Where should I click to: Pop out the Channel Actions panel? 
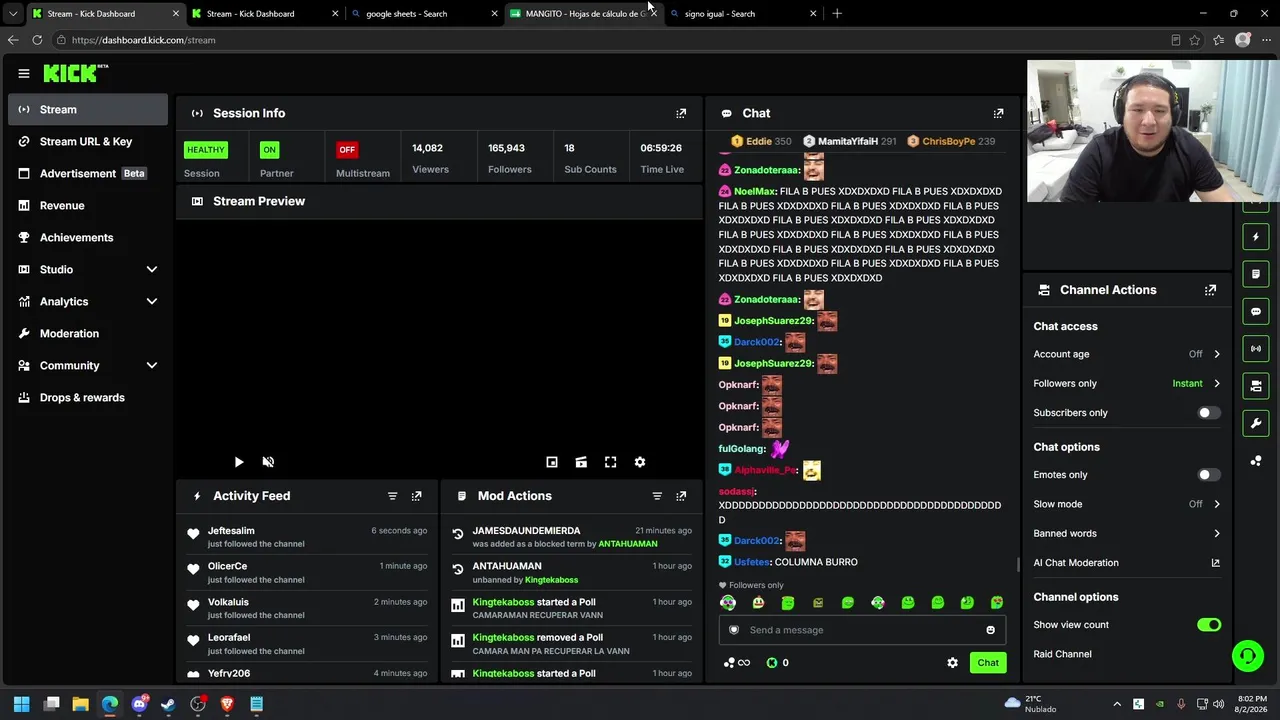(x=1210, y=290)
